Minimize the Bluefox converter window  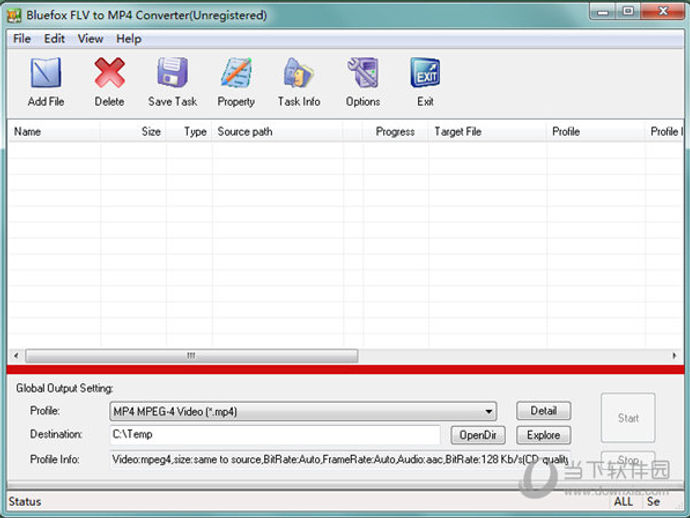click(x=603, y=11)
